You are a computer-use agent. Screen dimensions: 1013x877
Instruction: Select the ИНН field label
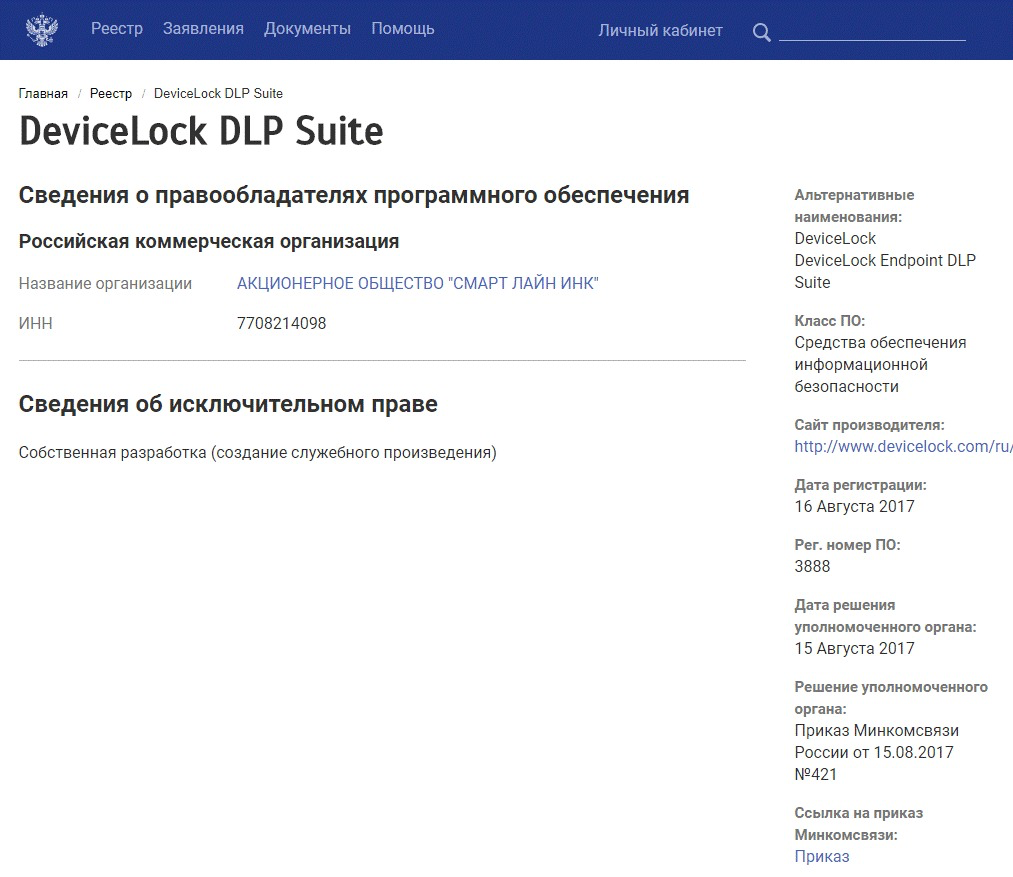pyautogui.click(x=36, y=323)
